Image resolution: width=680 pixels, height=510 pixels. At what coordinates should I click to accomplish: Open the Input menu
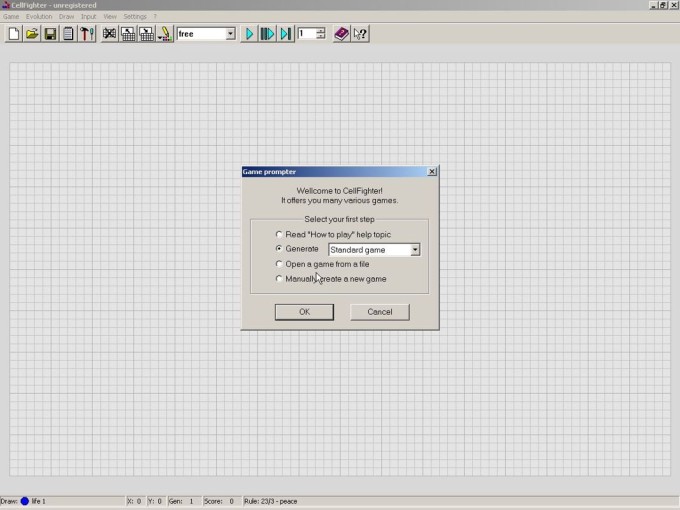pos(88,16)
